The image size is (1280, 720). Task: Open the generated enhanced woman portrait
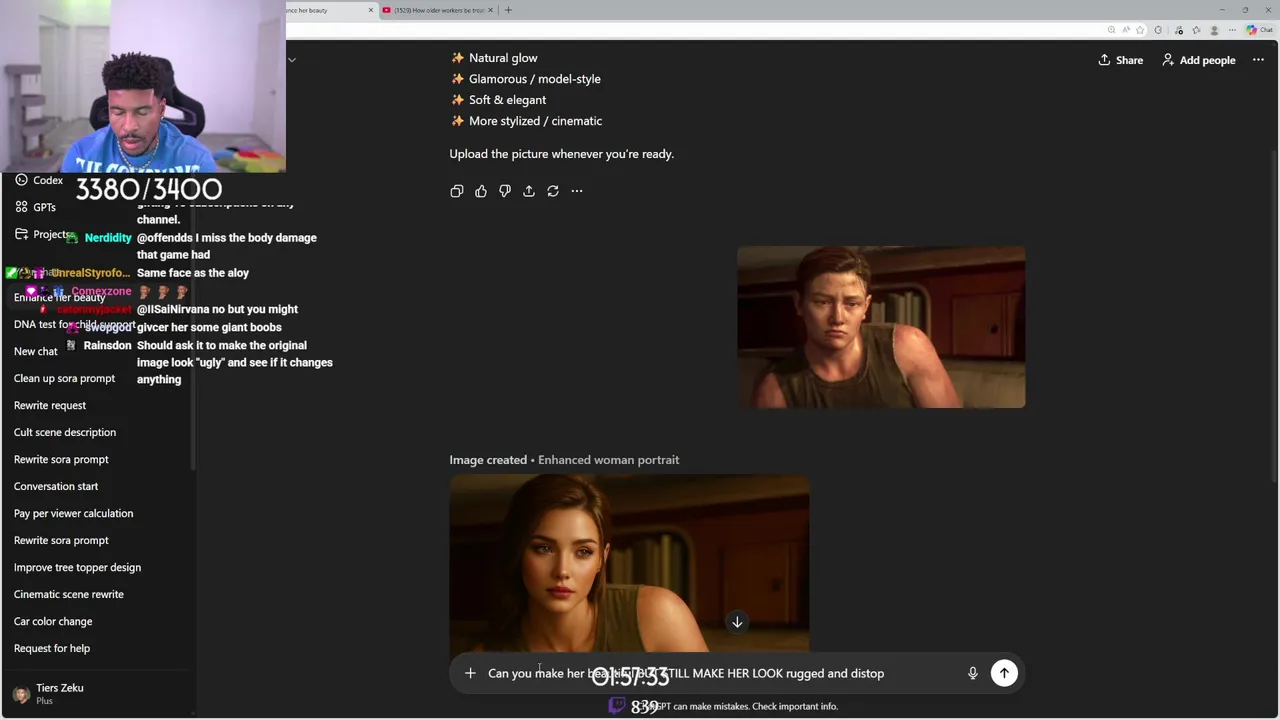point(629,563)
